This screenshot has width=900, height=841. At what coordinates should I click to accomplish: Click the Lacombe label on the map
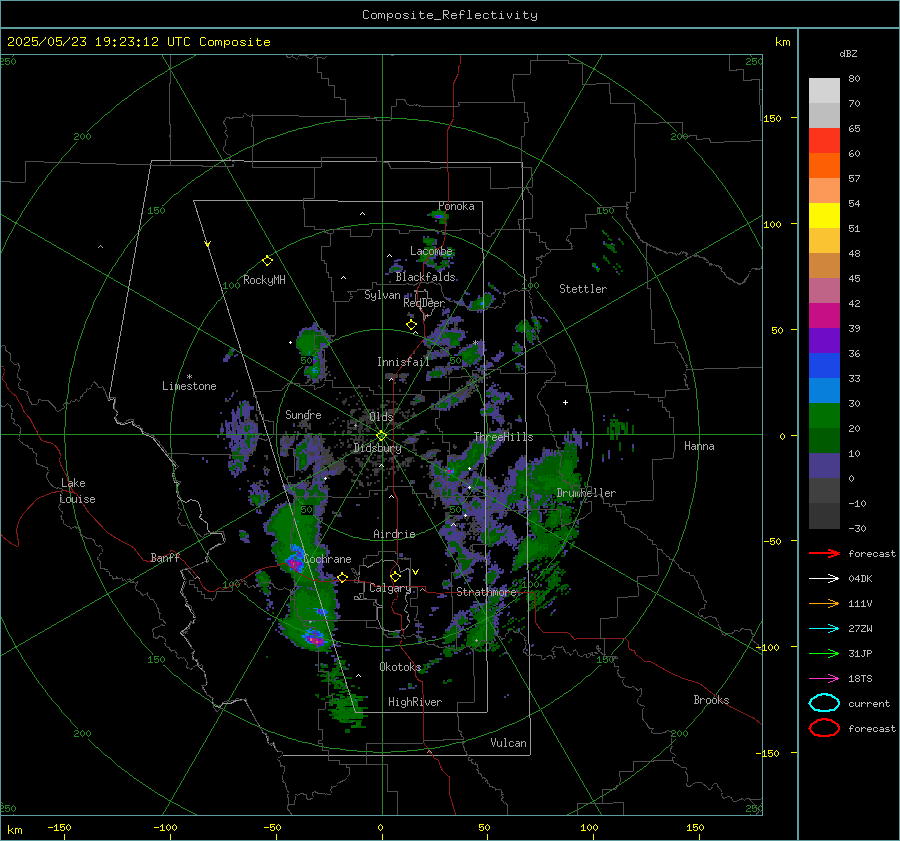coord(431,251)
